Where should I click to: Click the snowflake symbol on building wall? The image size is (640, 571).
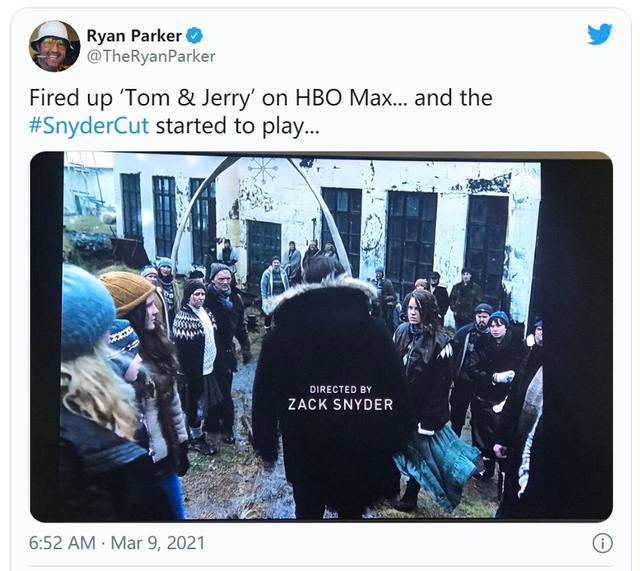coord(264,170)
